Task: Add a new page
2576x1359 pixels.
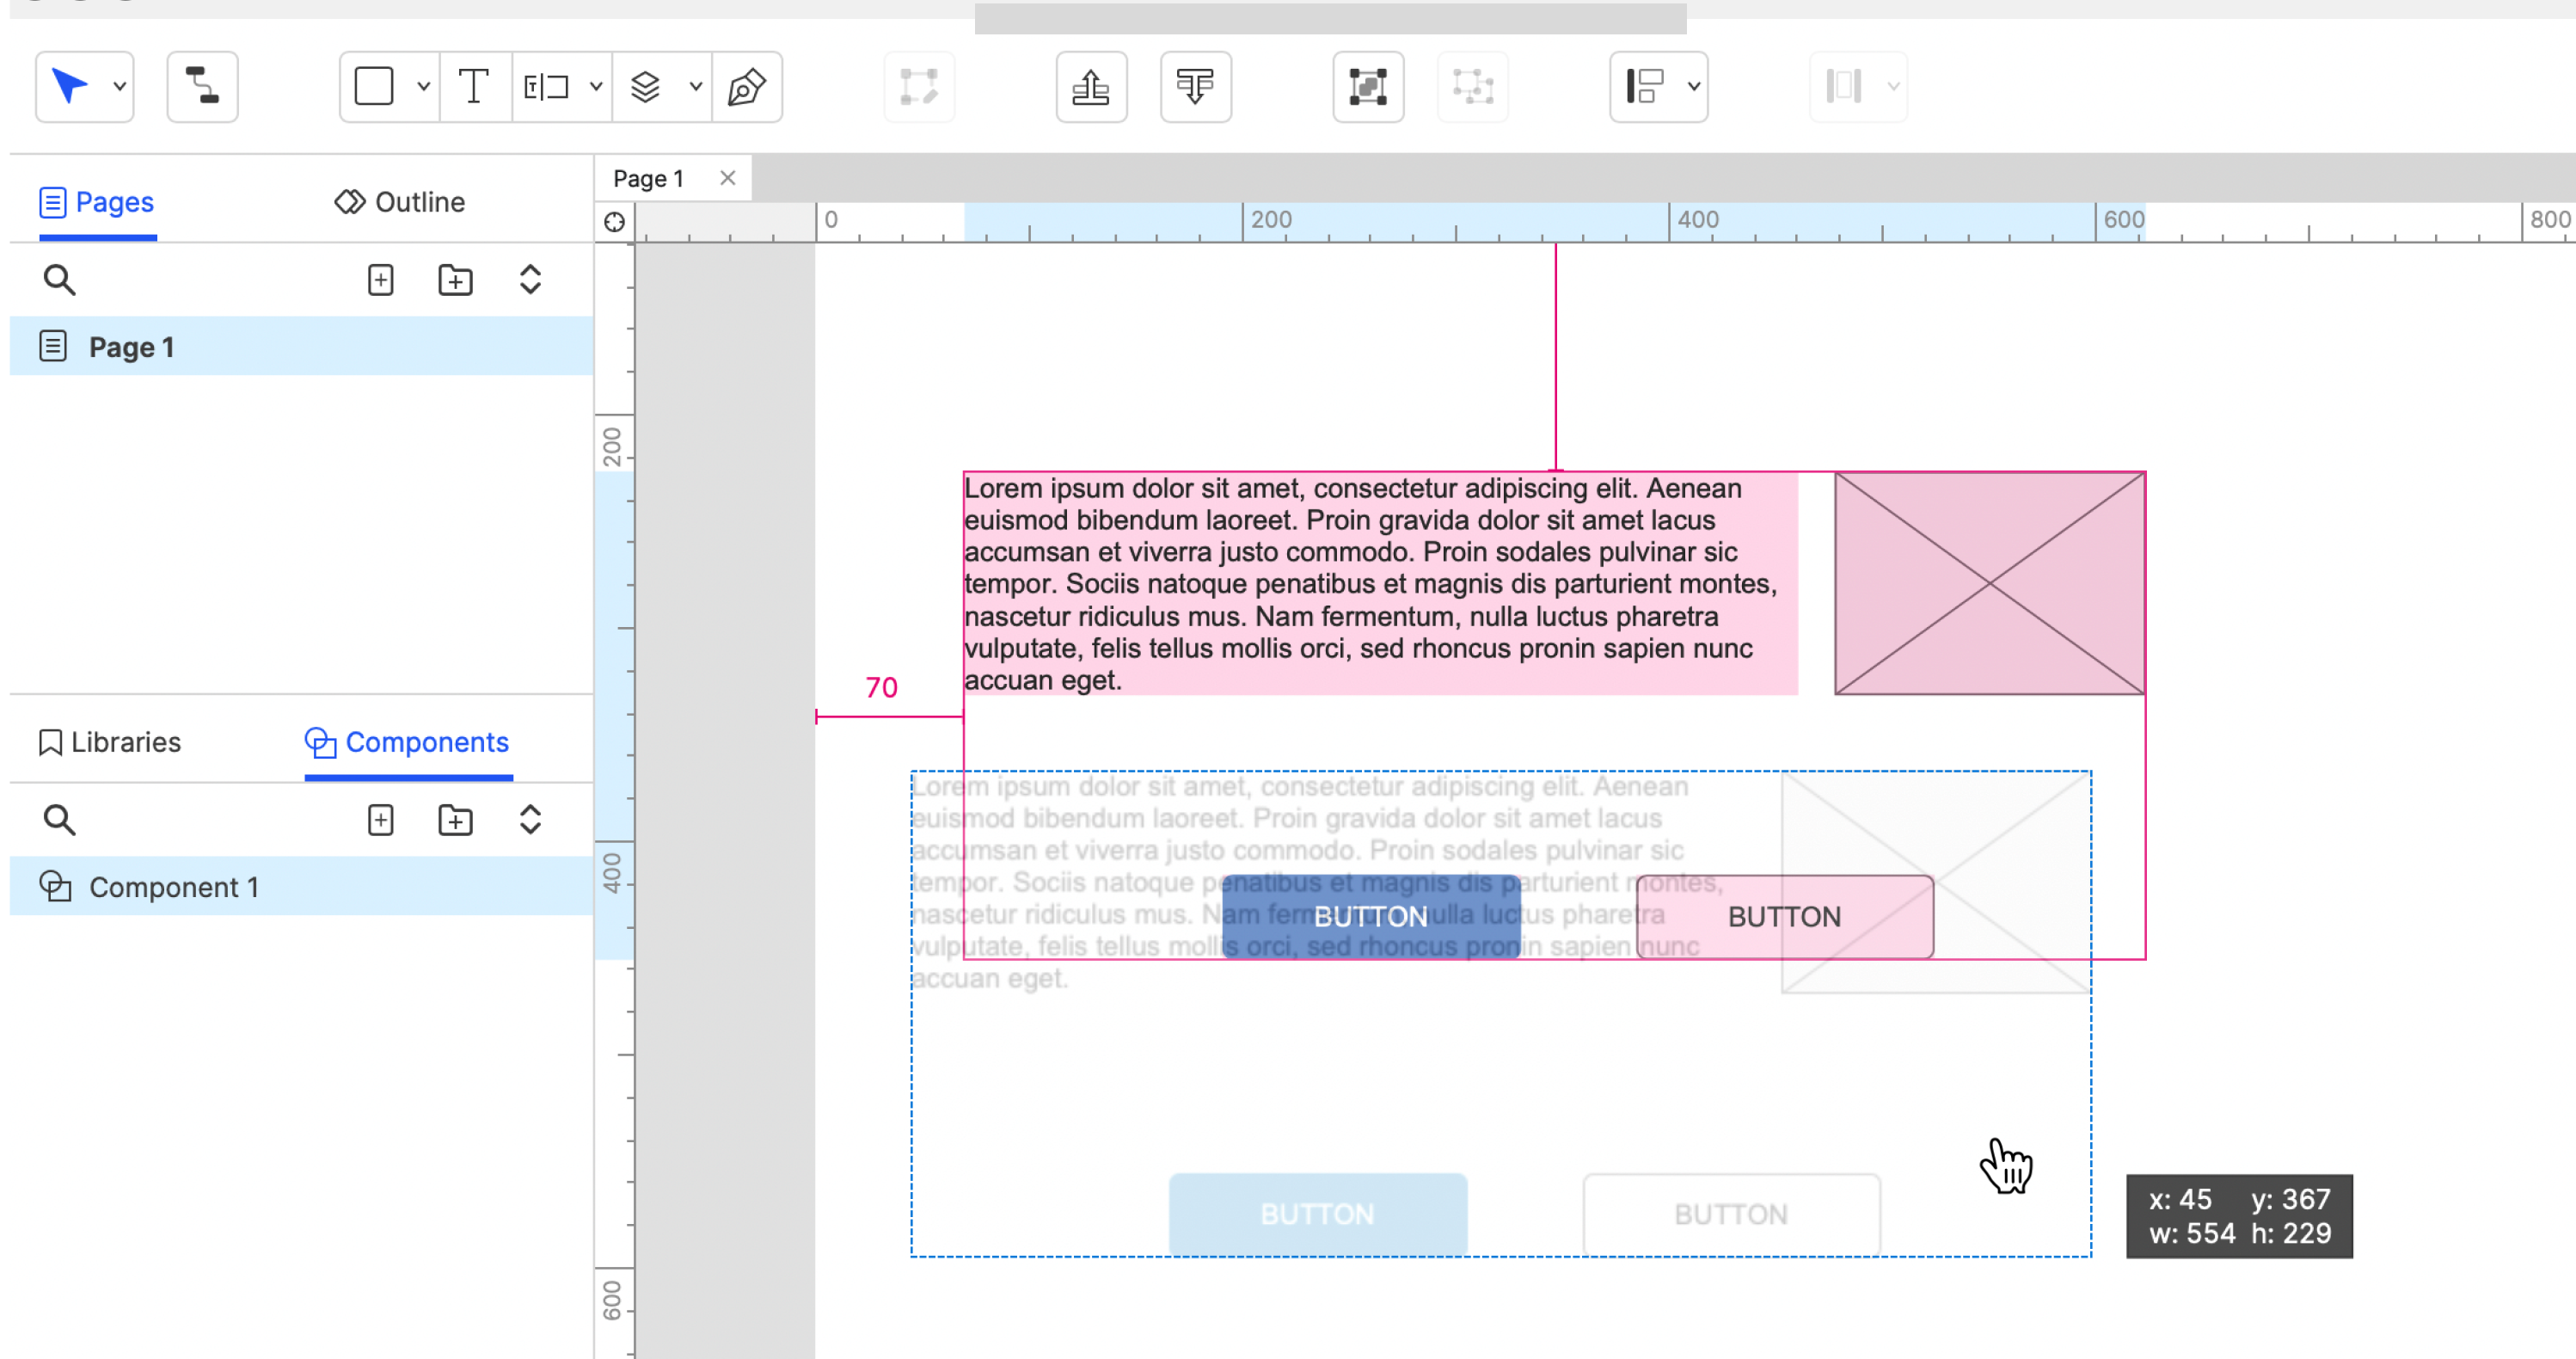Action: 381,280
